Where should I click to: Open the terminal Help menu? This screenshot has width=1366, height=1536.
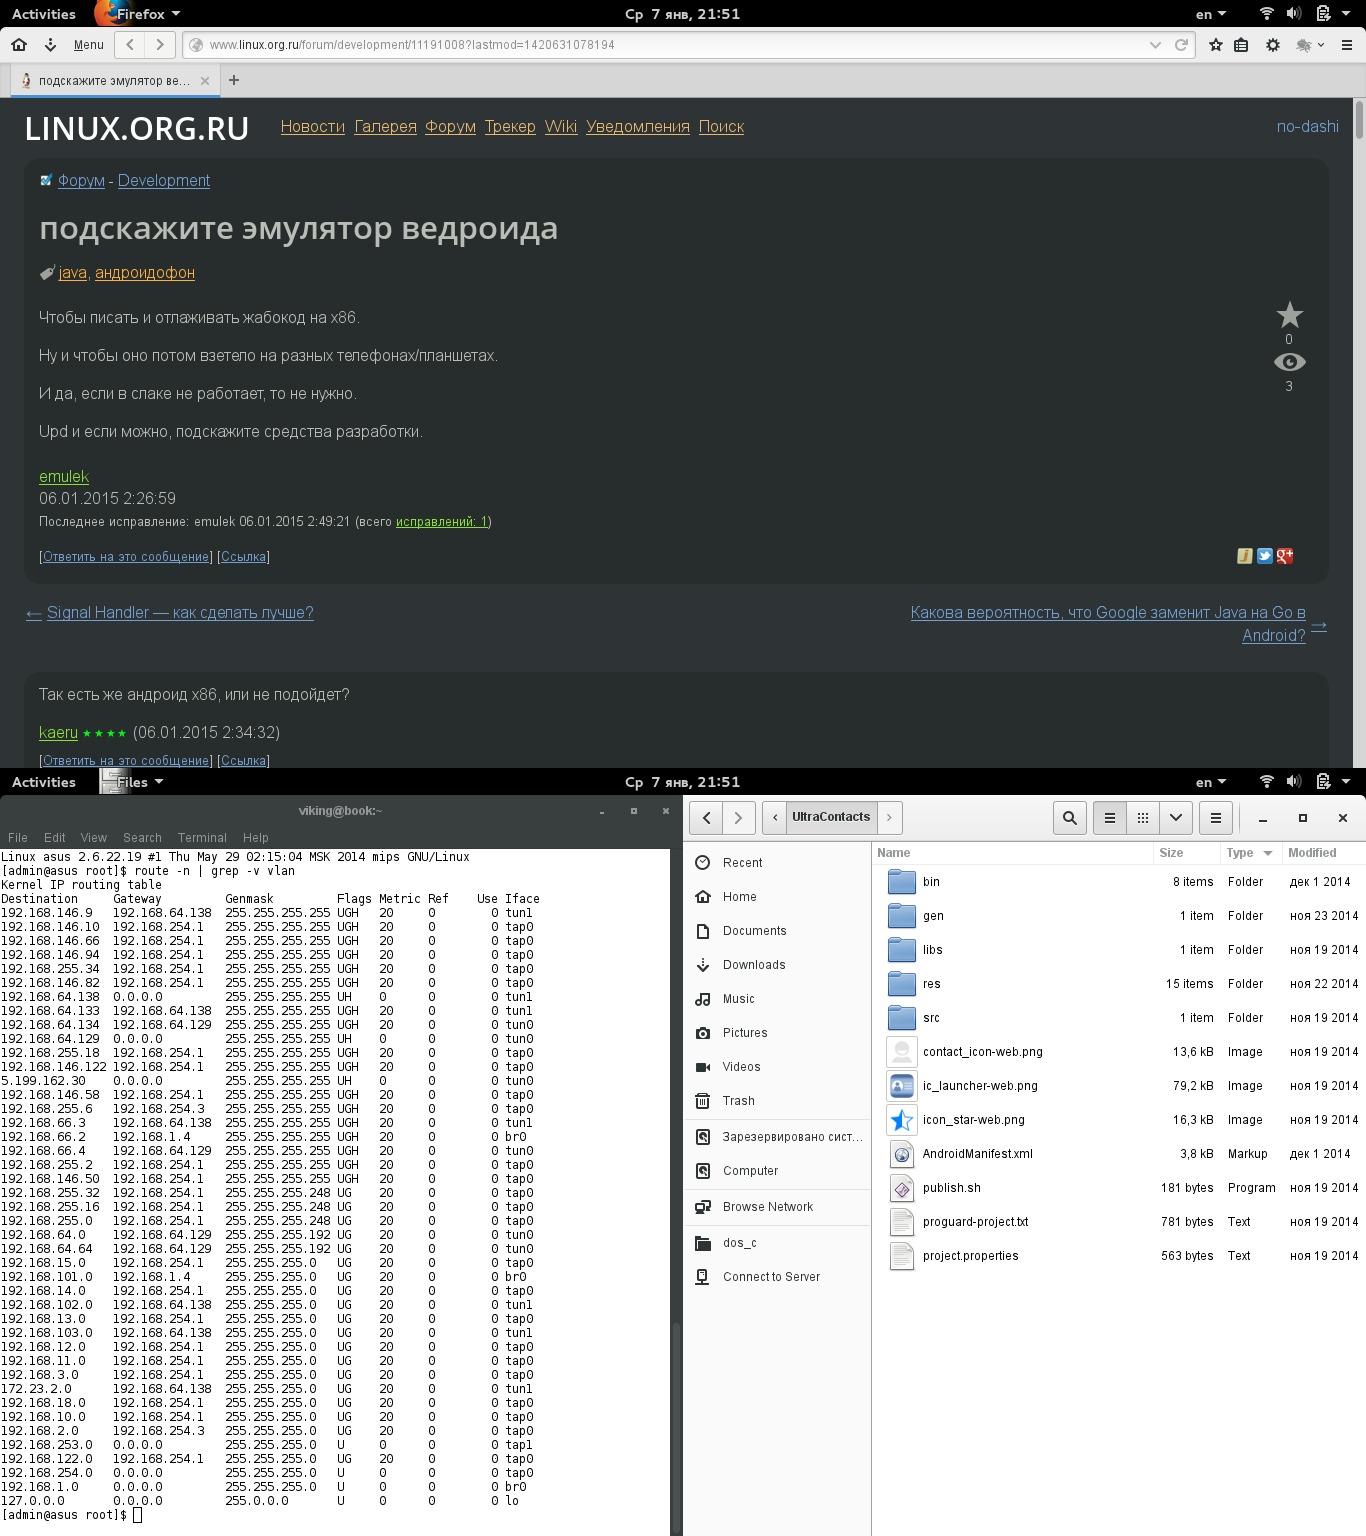[256, 838]
